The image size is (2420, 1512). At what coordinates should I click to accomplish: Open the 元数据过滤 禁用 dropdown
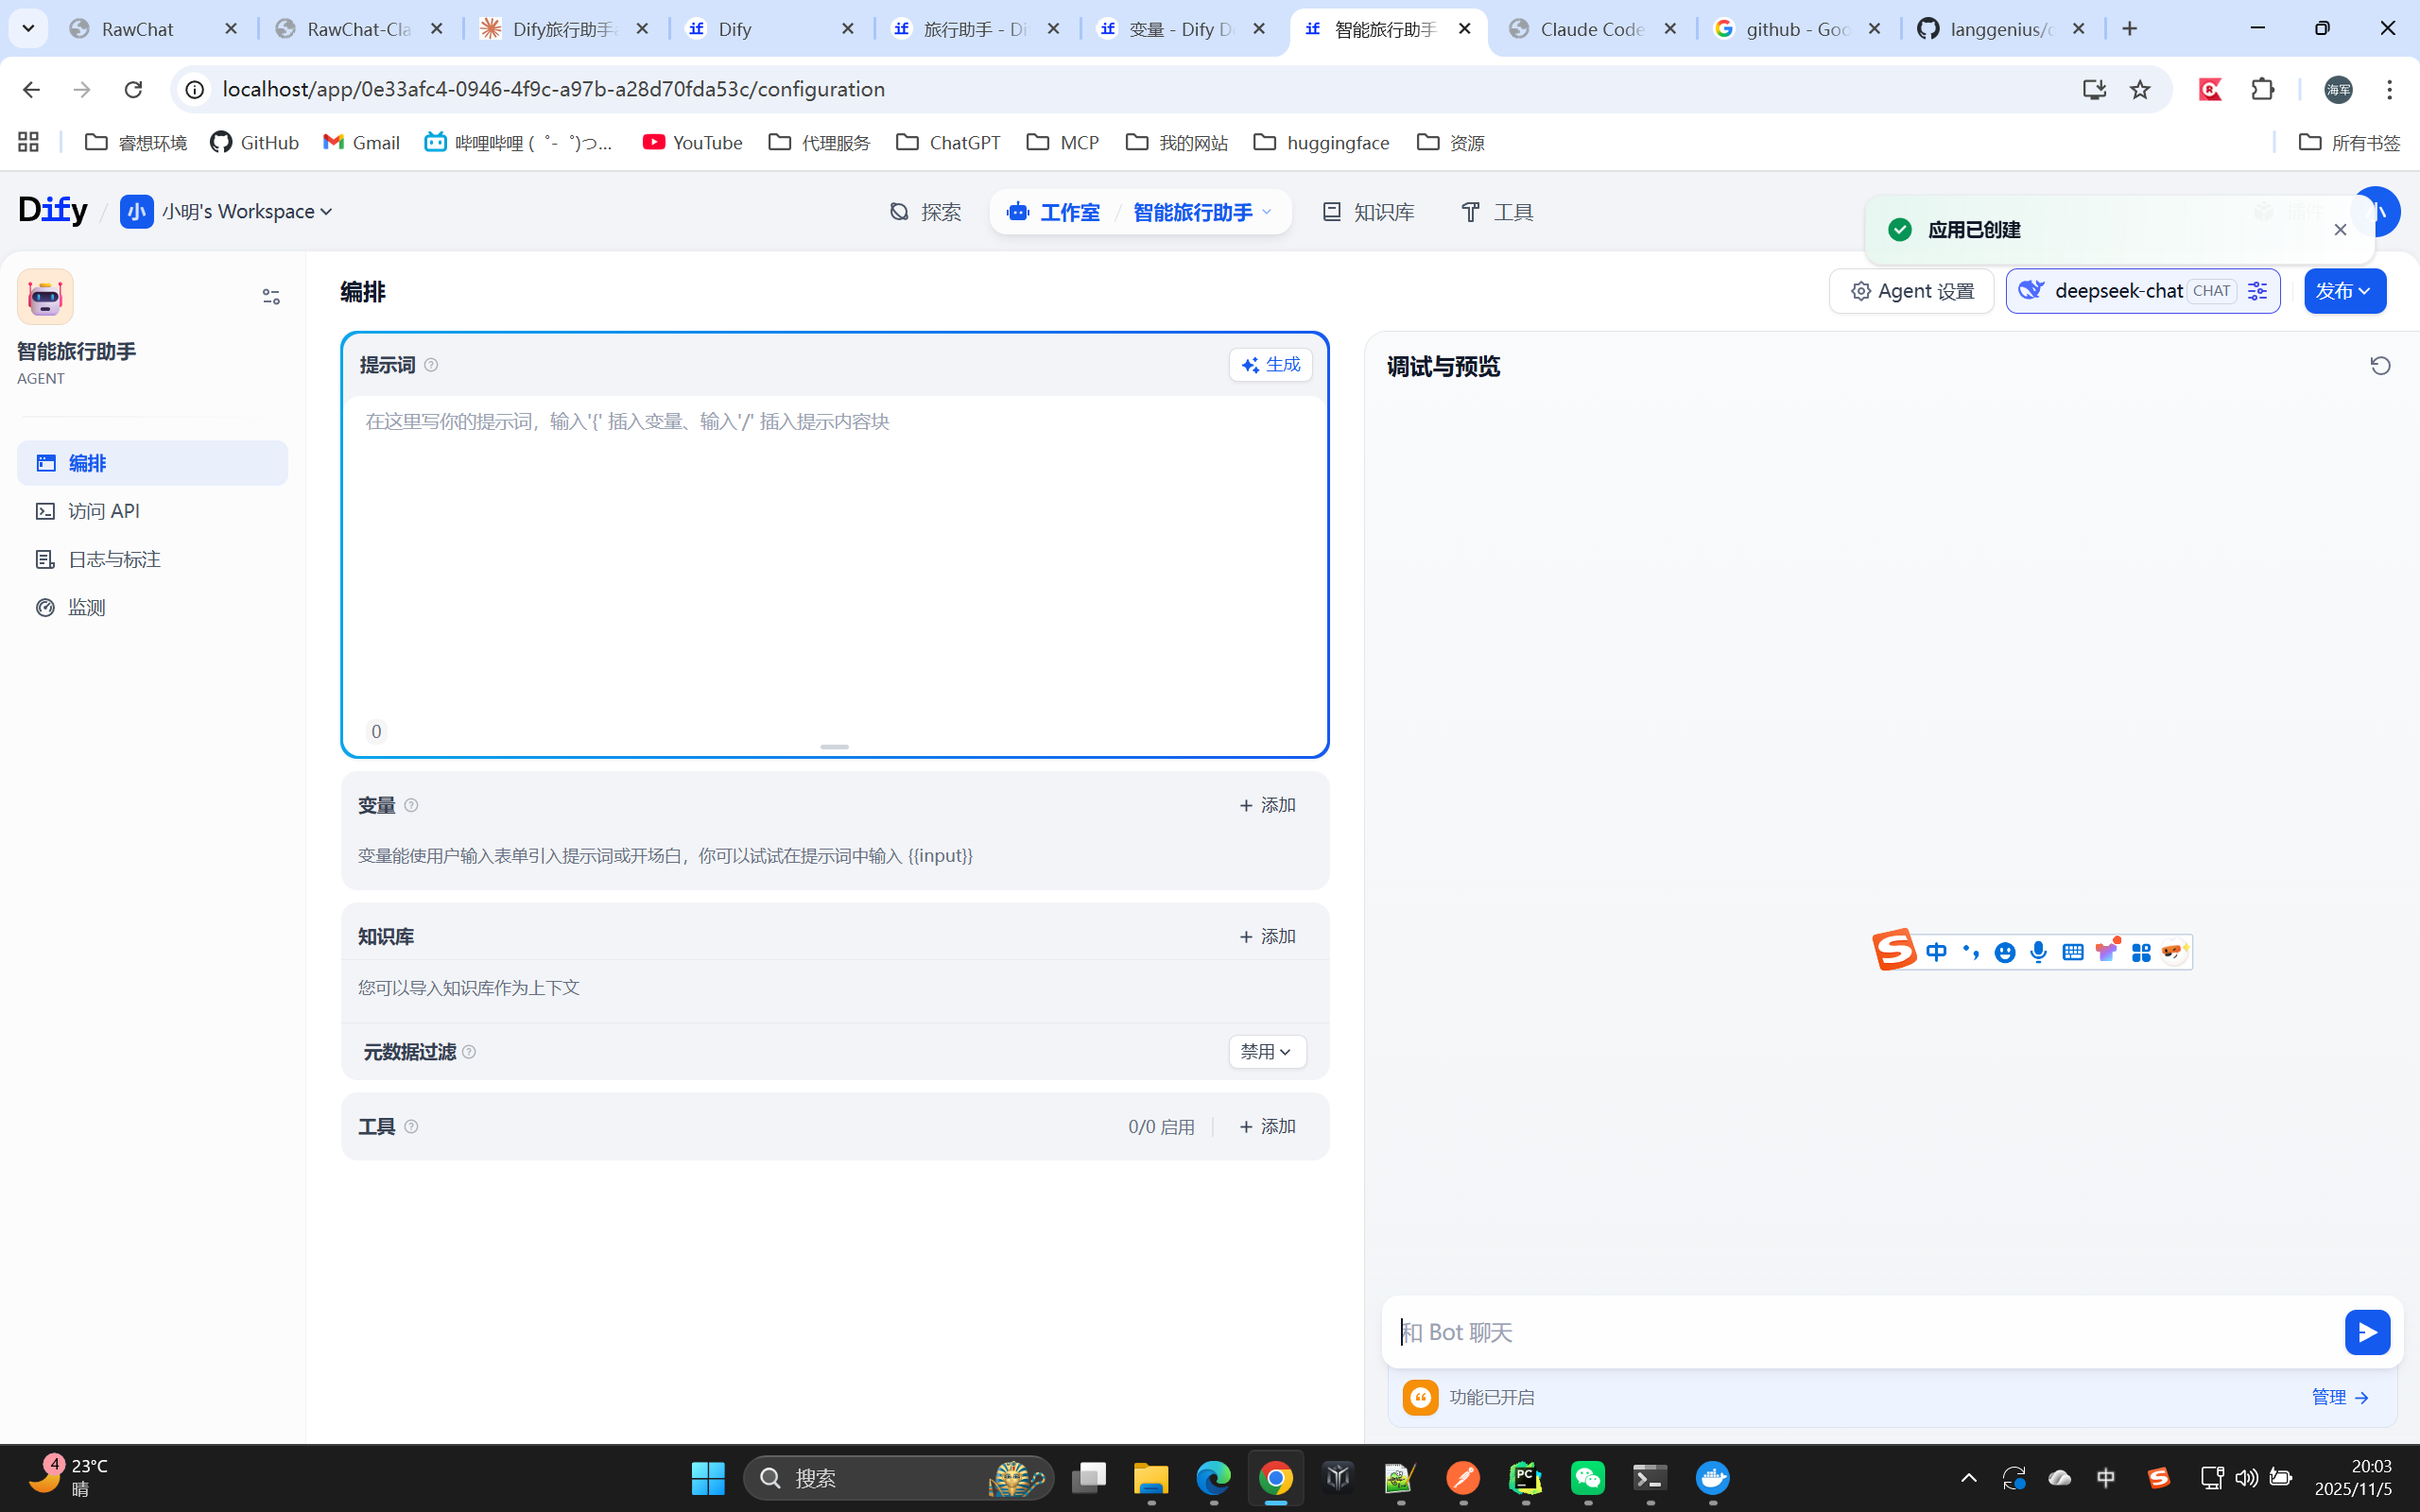tap(1266, 1052)
